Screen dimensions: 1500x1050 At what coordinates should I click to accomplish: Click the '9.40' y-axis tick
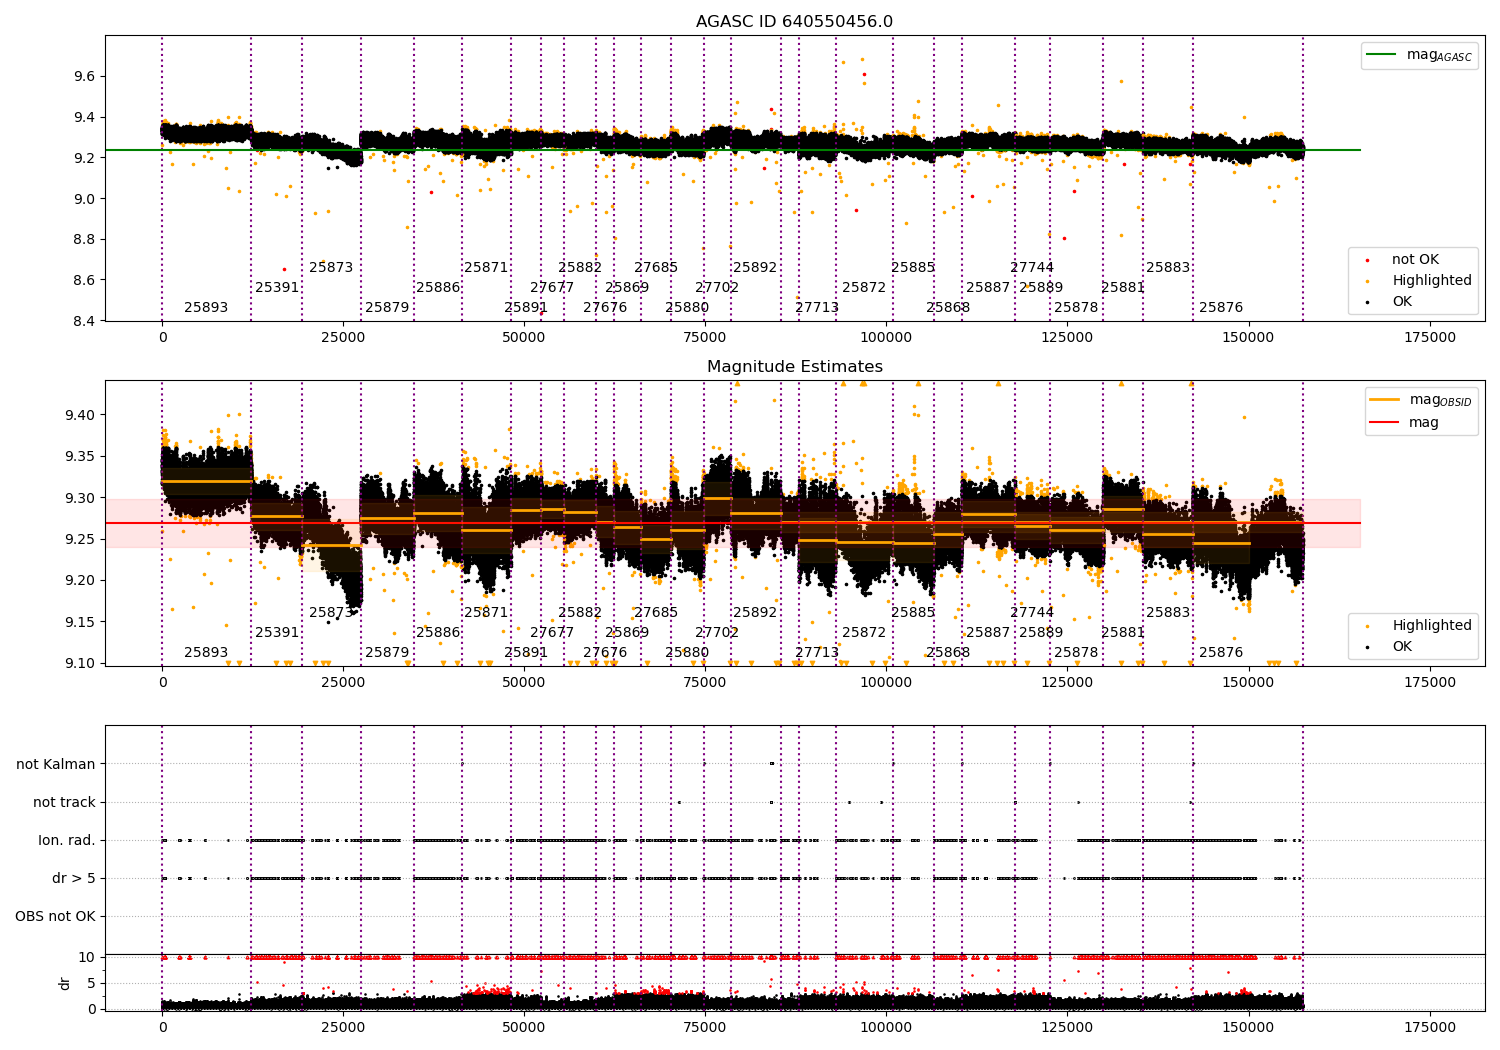click(80, 415)
